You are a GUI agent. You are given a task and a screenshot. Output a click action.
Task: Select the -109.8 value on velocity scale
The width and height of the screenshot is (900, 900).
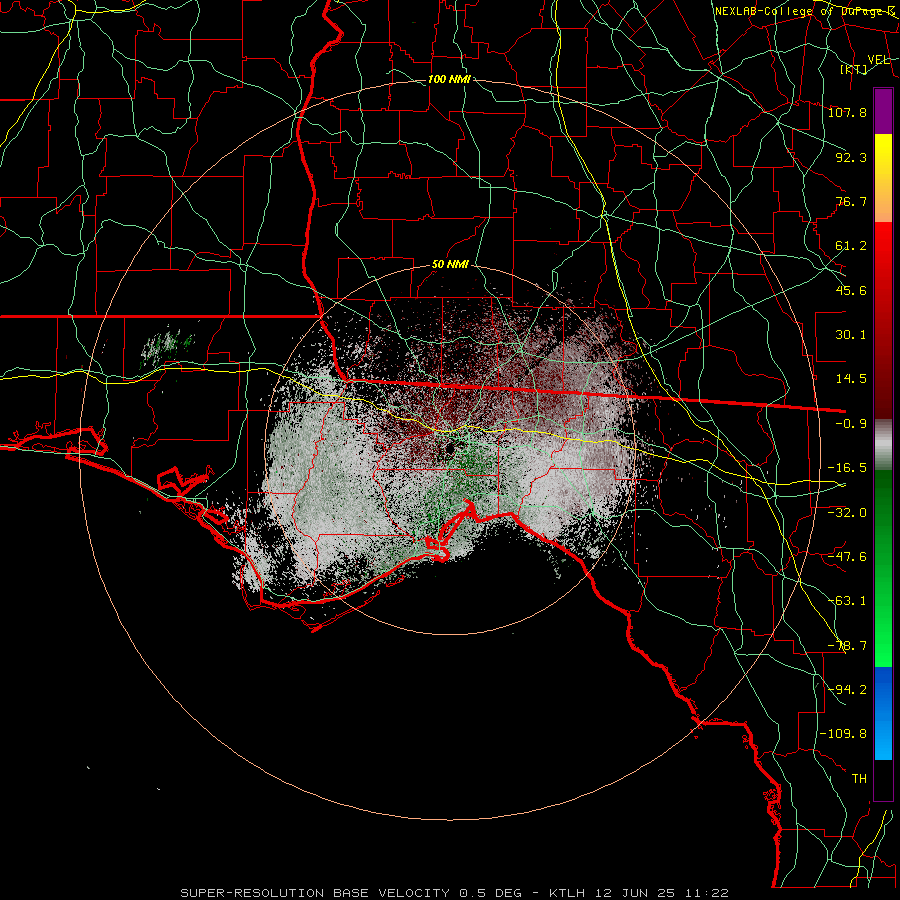point(843,734)
